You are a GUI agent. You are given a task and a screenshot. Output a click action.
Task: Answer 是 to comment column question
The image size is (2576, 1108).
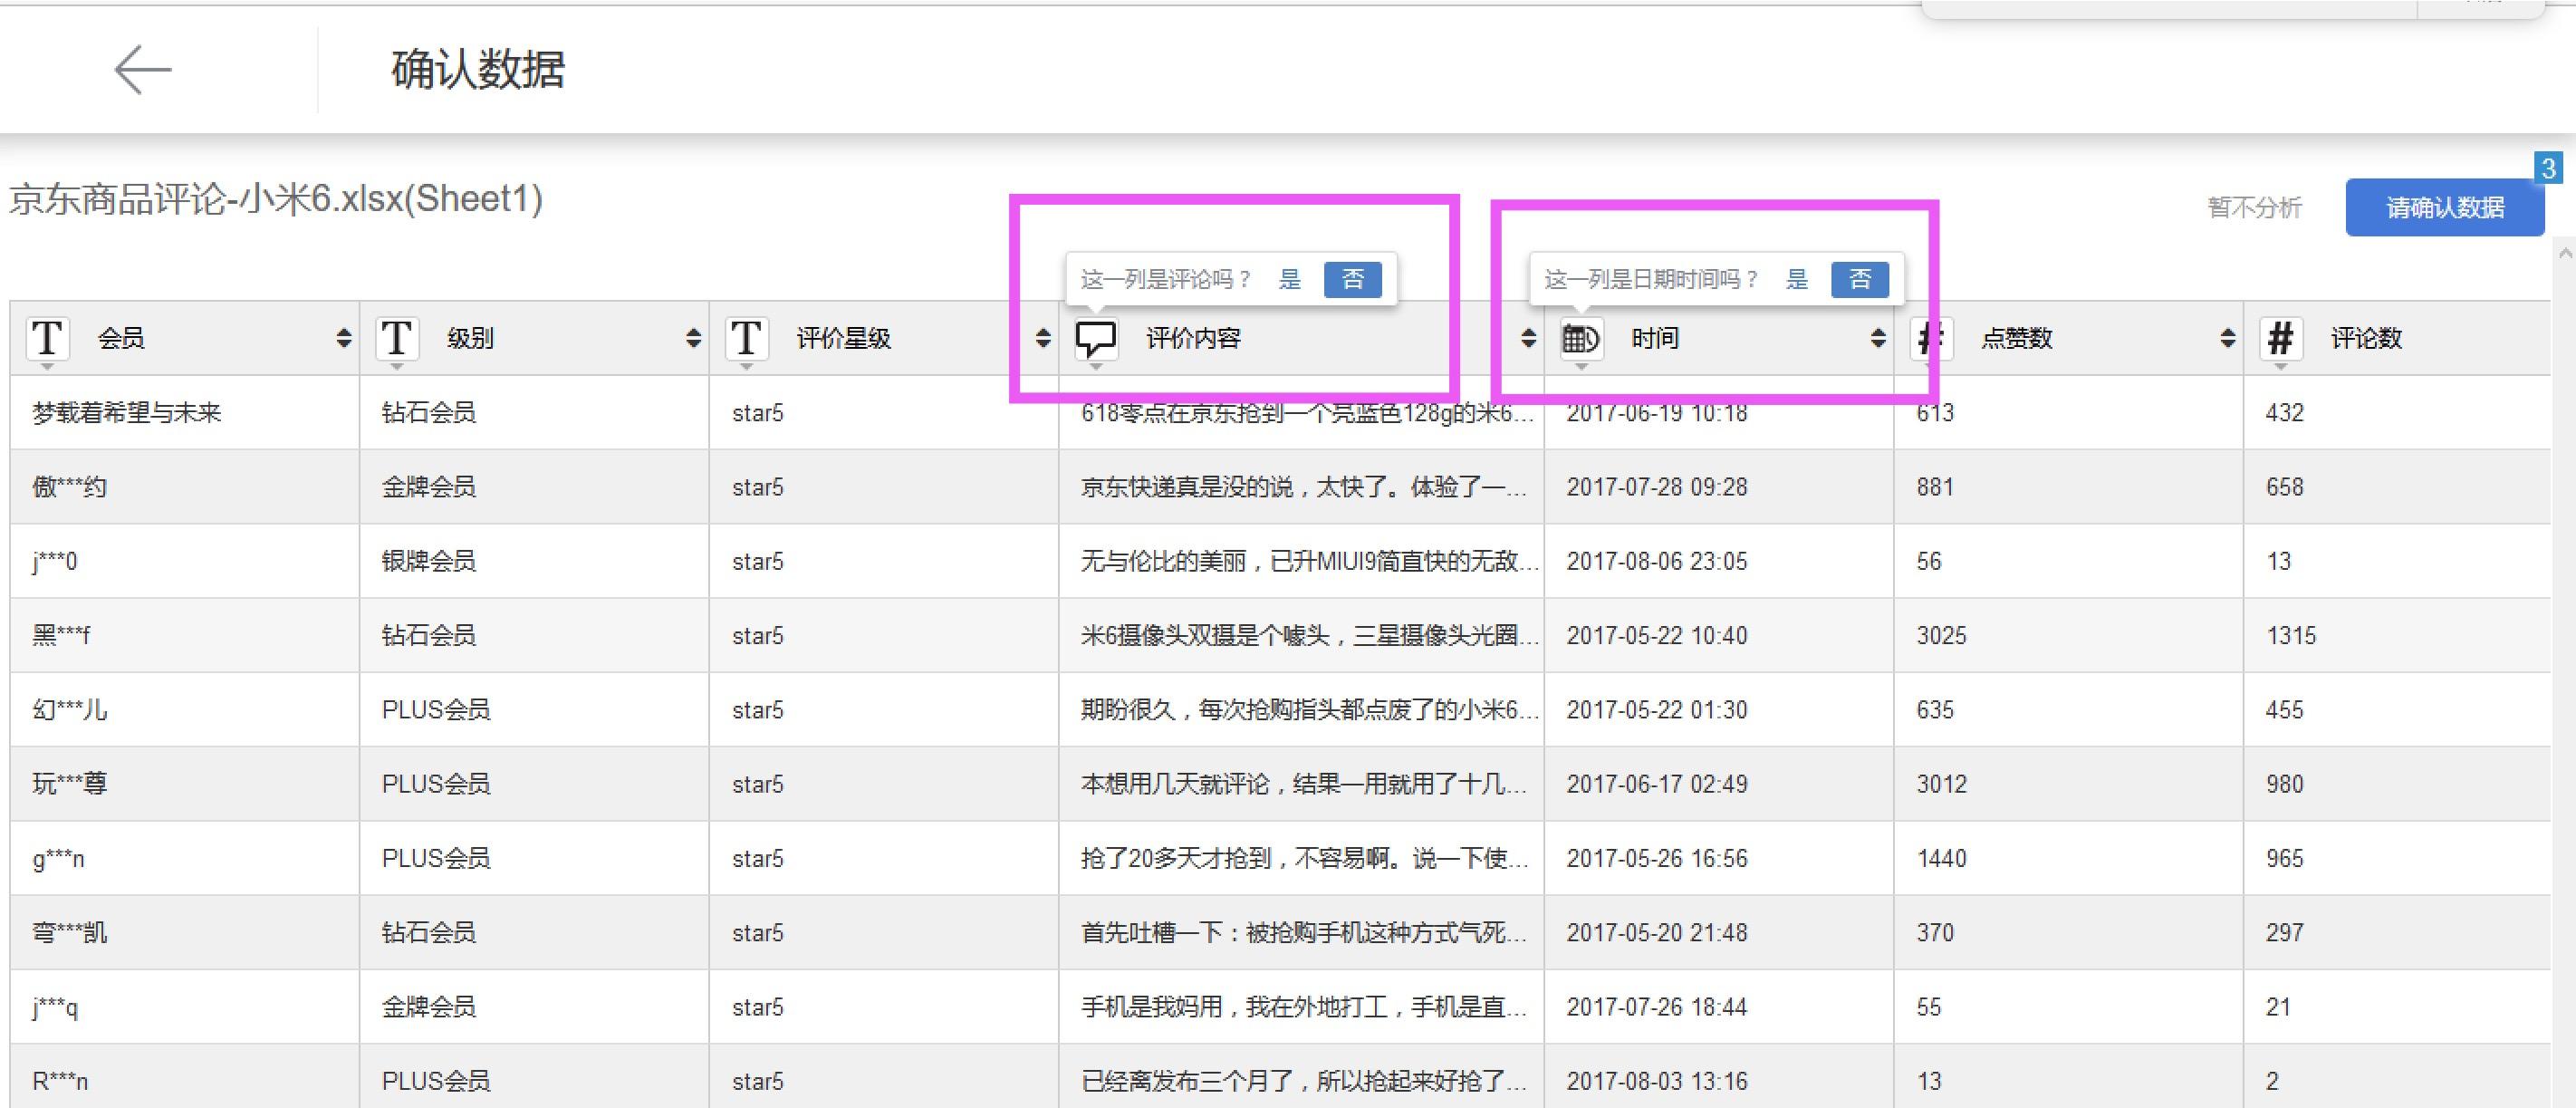(x=1290, y=279)
